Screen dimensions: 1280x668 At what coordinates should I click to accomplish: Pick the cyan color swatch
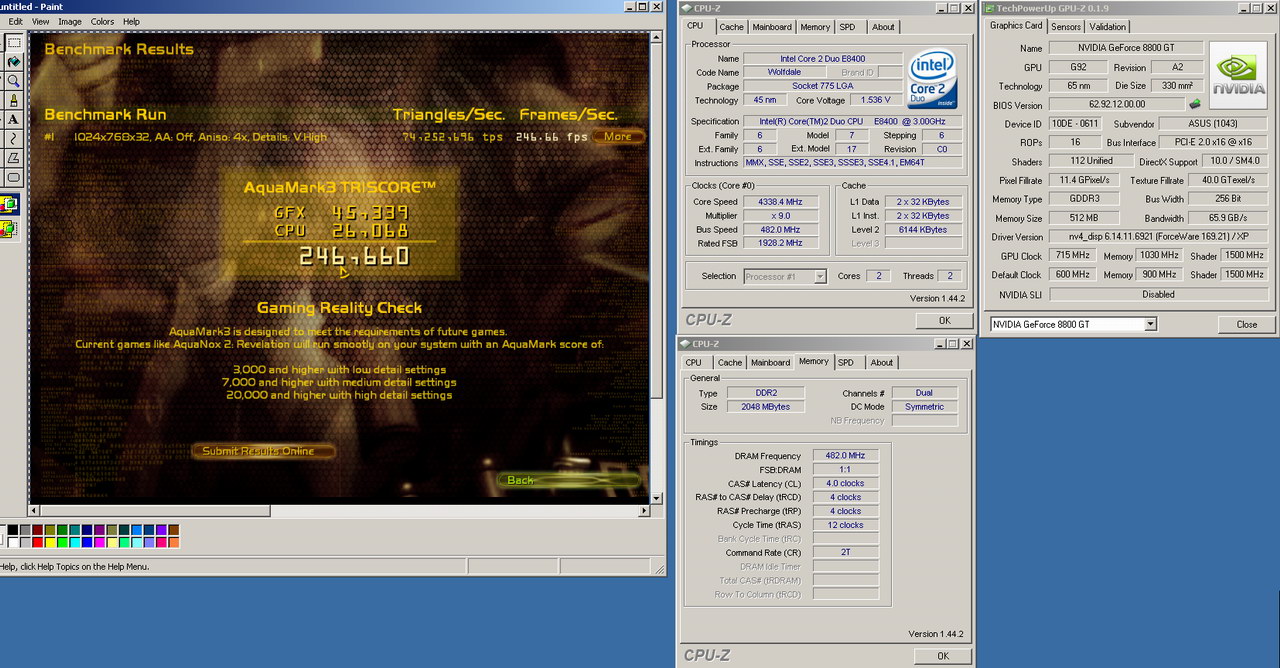coord(75,542)
